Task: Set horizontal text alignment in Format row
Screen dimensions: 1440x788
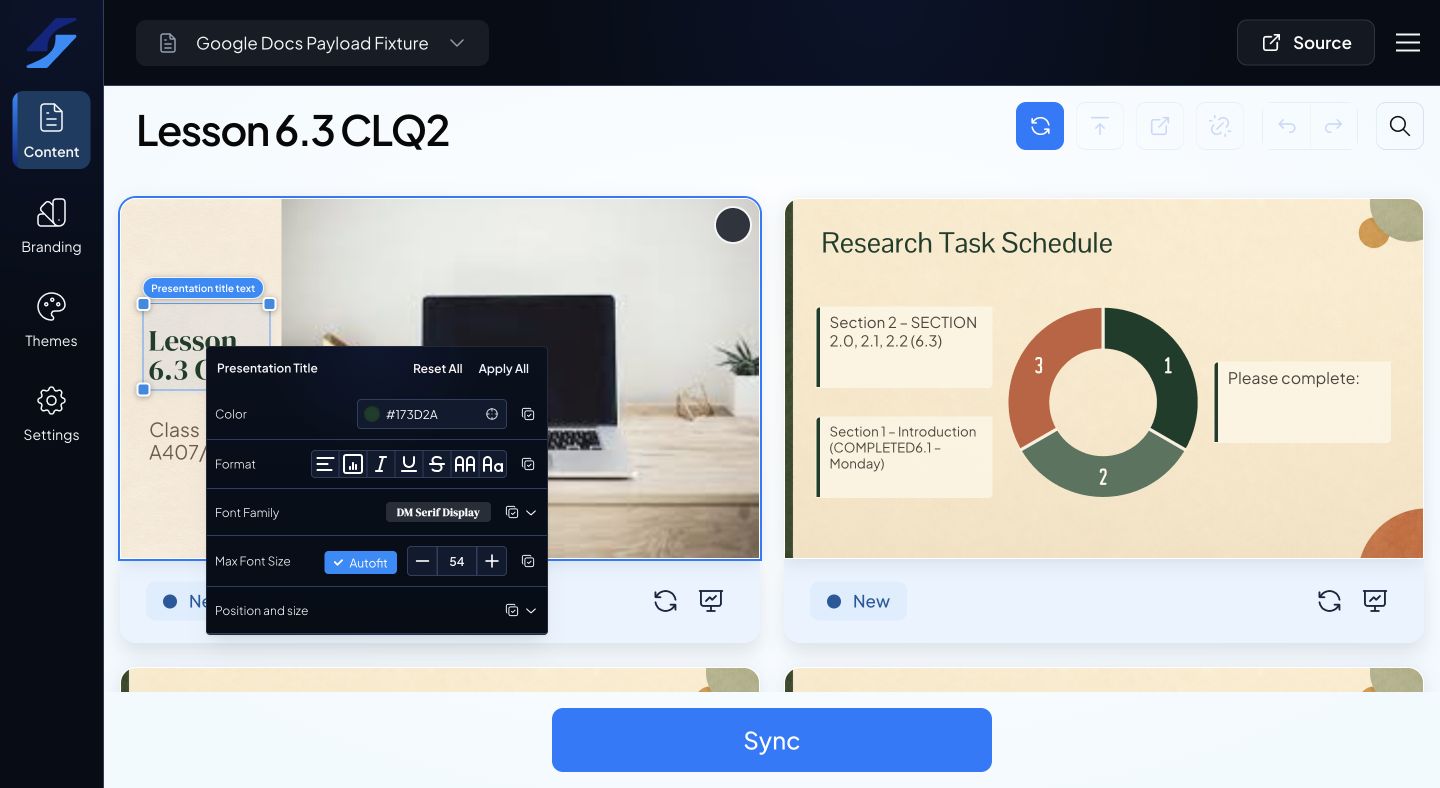Action: tap(325, 464)
